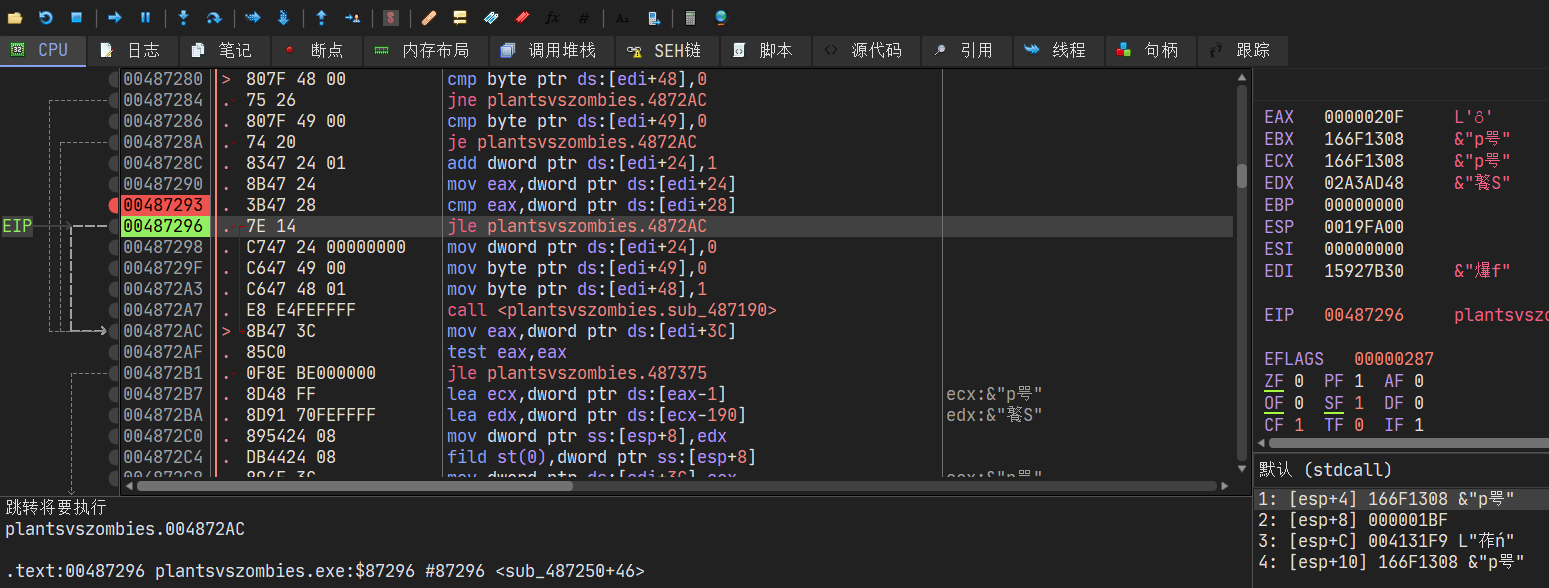The image size is (1549, 588).
Task: Switch to the 线程 threads tab
Action: click(x=1057, y=50)
